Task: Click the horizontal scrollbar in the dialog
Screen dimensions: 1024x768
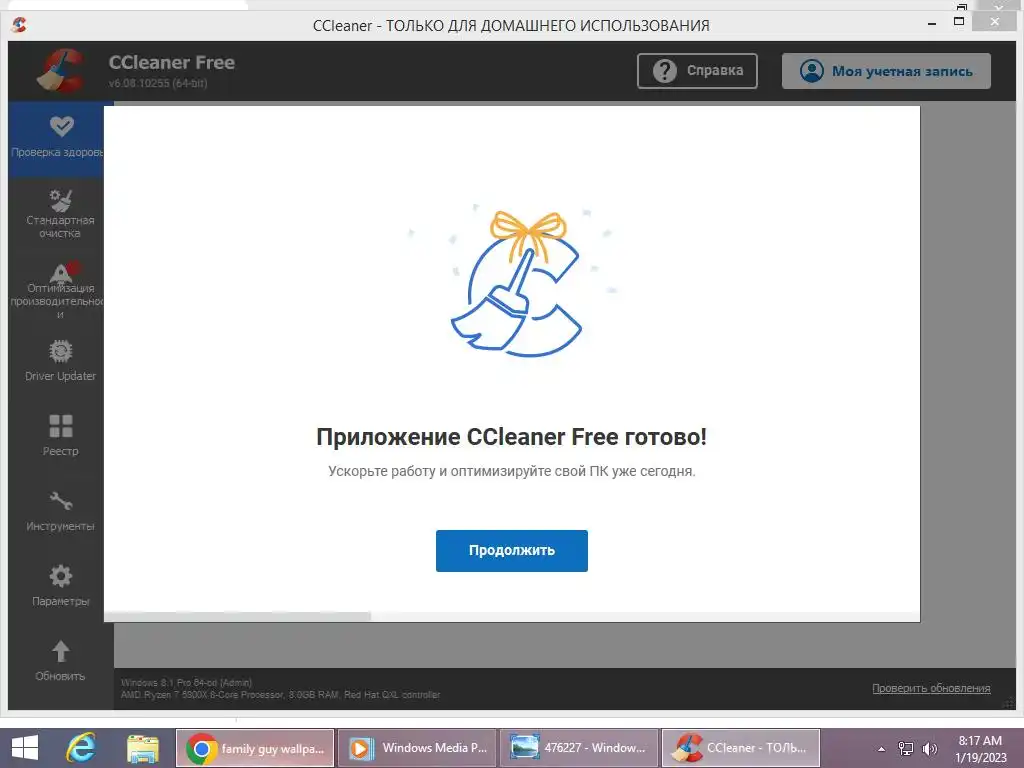Action: pos(238,616)
